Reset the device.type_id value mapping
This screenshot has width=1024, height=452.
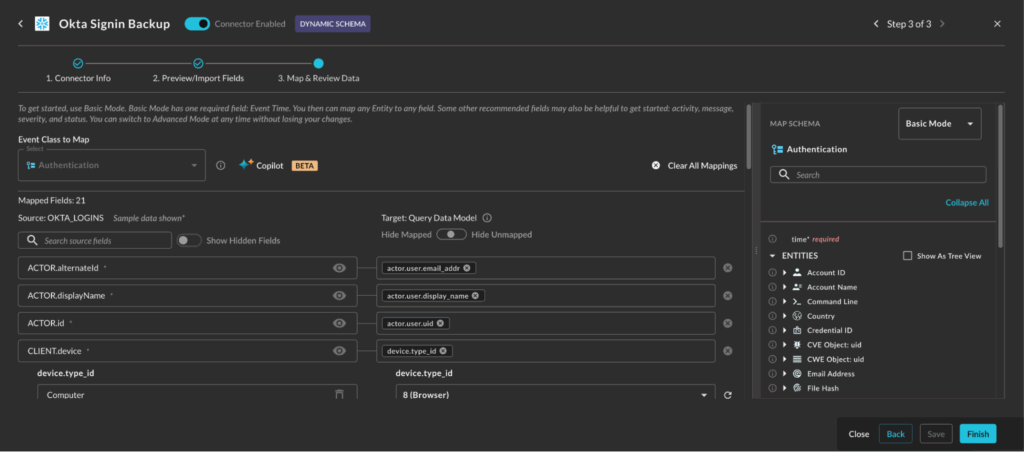(728, 395)
